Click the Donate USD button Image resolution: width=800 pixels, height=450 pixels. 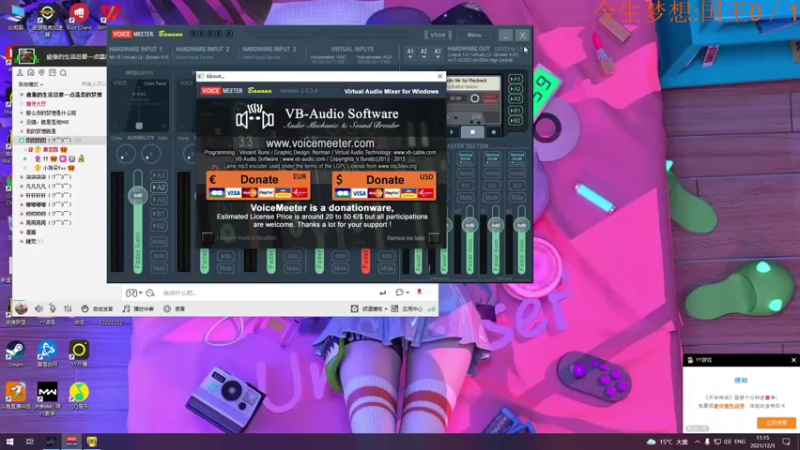(x=384, y=185)
